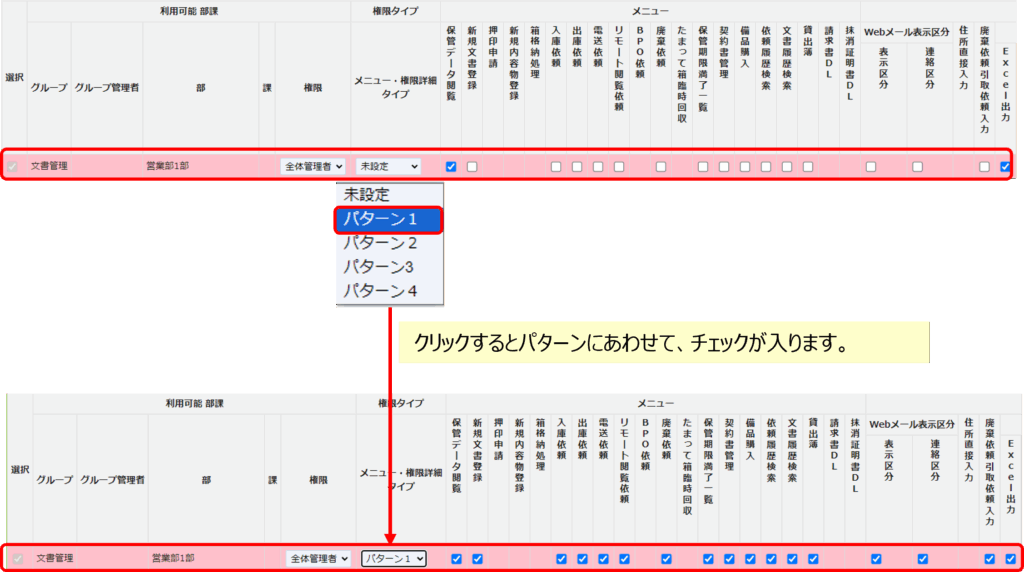This screenshot has height=572, width=1024.
Task: Uncheck 保管データ閲覧 checkbox in upper row
Action: [x=451, y=167]
